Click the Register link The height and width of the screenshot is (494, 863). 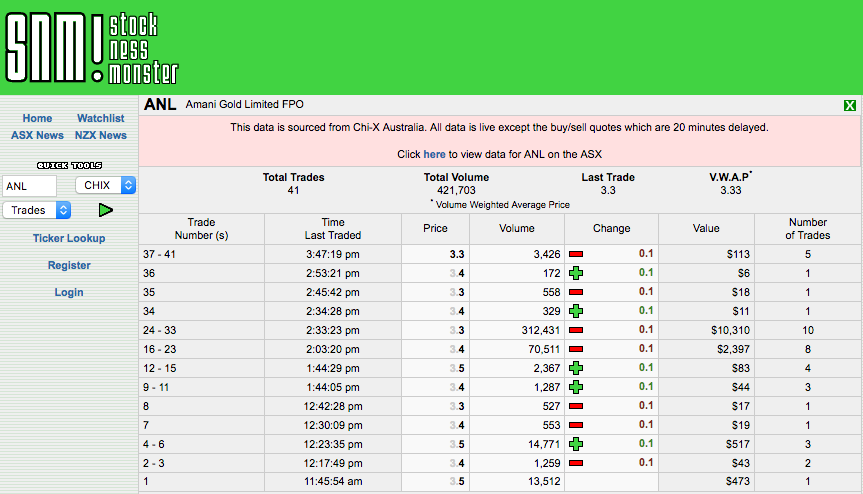[x=69, y=265]
